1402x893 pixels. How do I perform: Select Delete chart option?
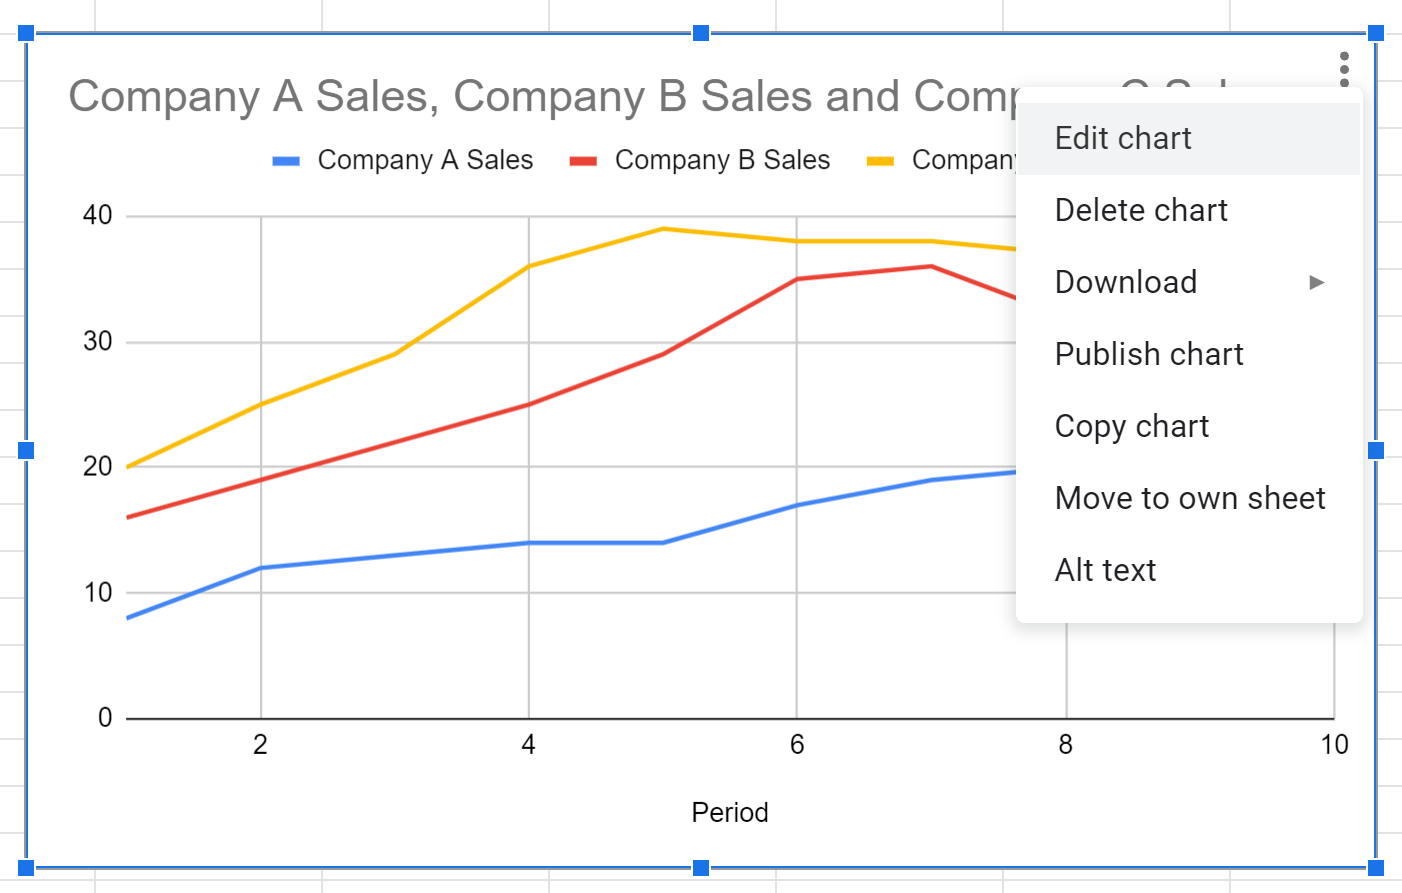coord(1141,210)
